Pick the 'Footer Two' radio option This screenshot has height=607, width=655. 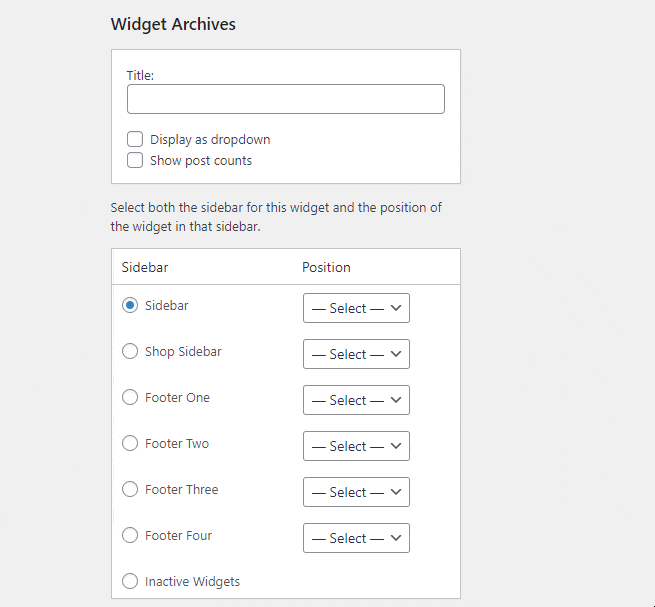(130, 444)
